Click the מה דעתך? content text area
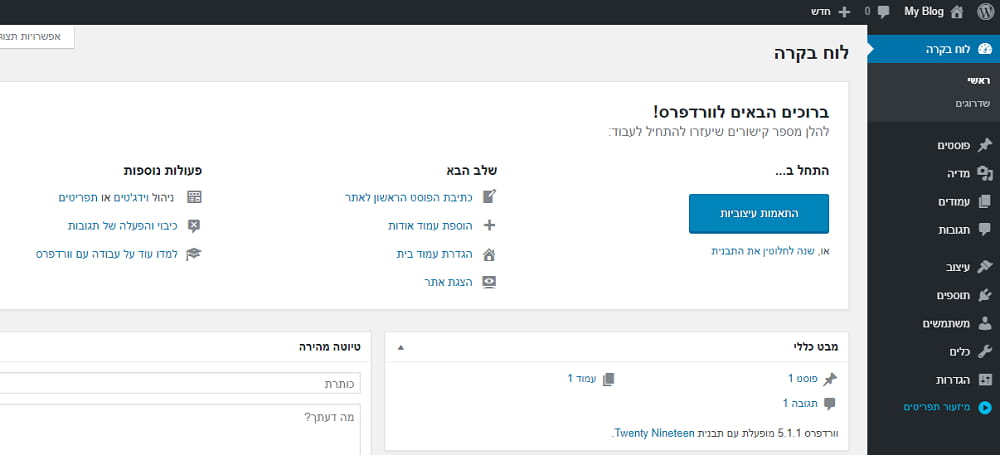Viewport: 1000px width, 455px height. (180, 429)
